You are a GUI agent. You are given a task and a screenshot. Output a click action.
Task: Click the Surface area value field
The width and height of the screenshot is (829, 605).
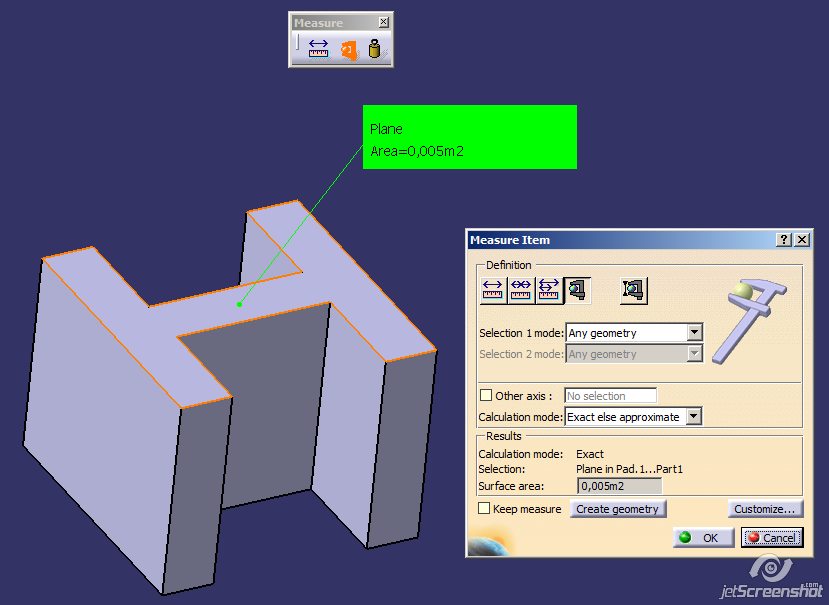click(619, 486)
